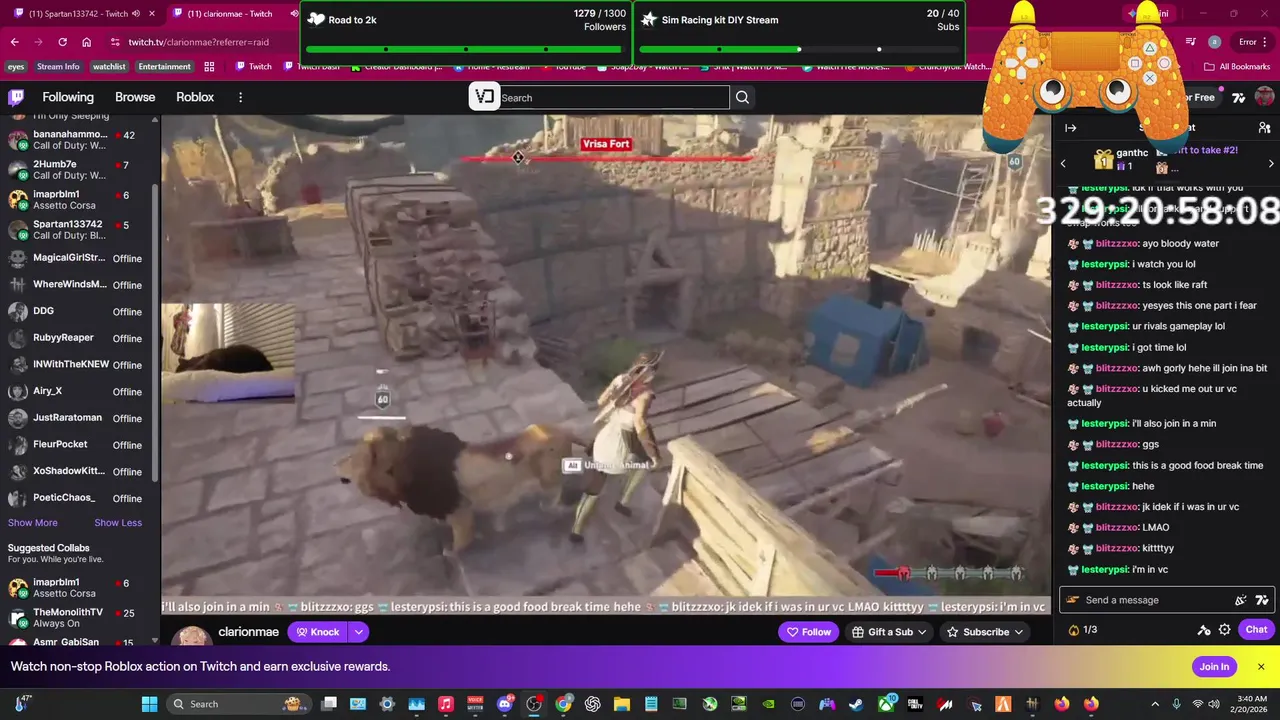
Task: Open Spartan133742 channel in followed list
Action: (x=78, y=230)
